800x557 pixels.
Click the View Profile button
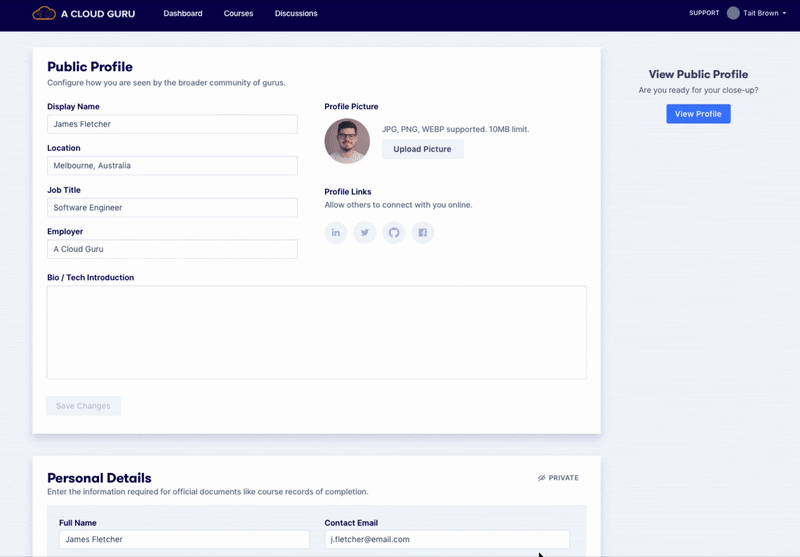coord(698,114)
